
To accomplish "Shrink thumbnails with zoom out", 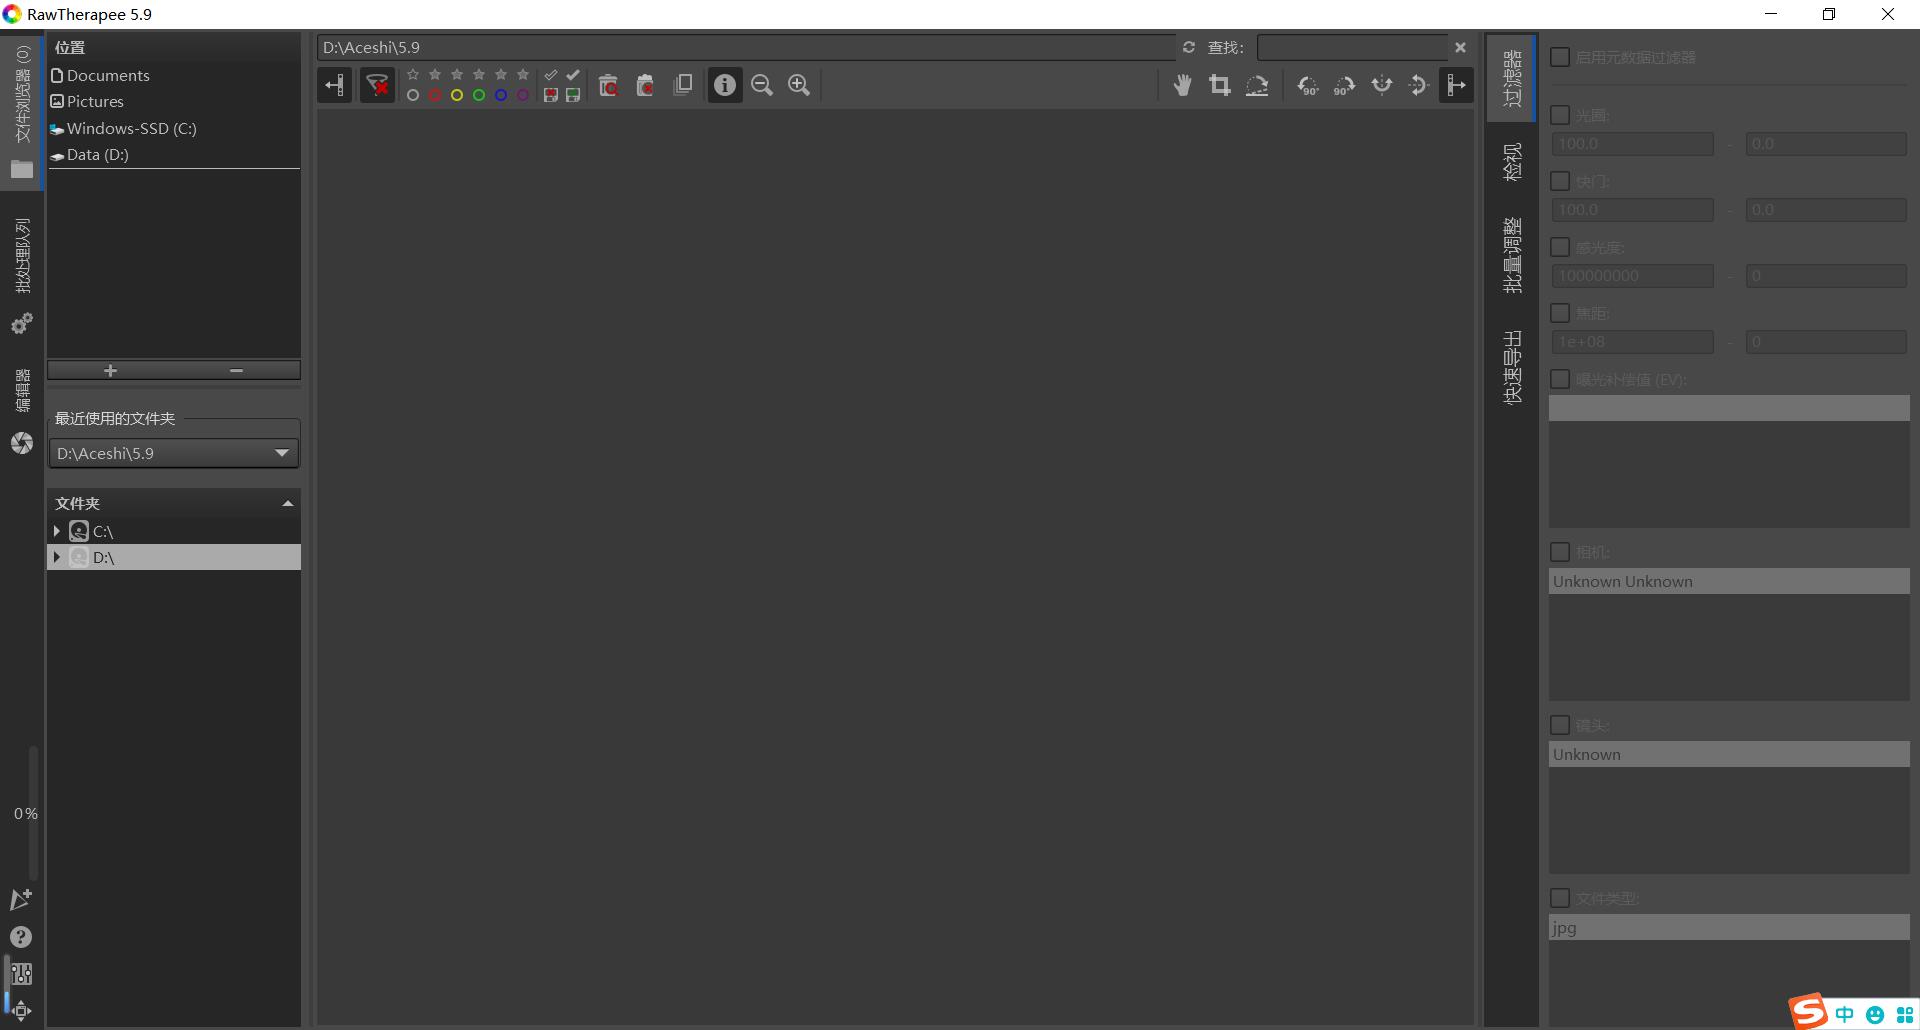I will [762, 86].
